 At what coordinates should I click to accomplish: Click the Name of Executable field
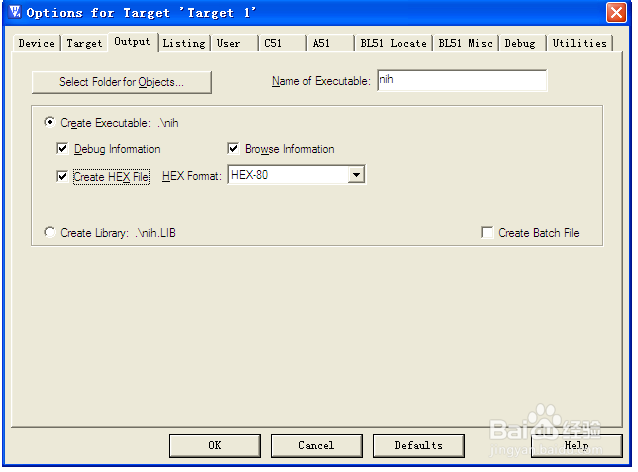coord(462,81)
